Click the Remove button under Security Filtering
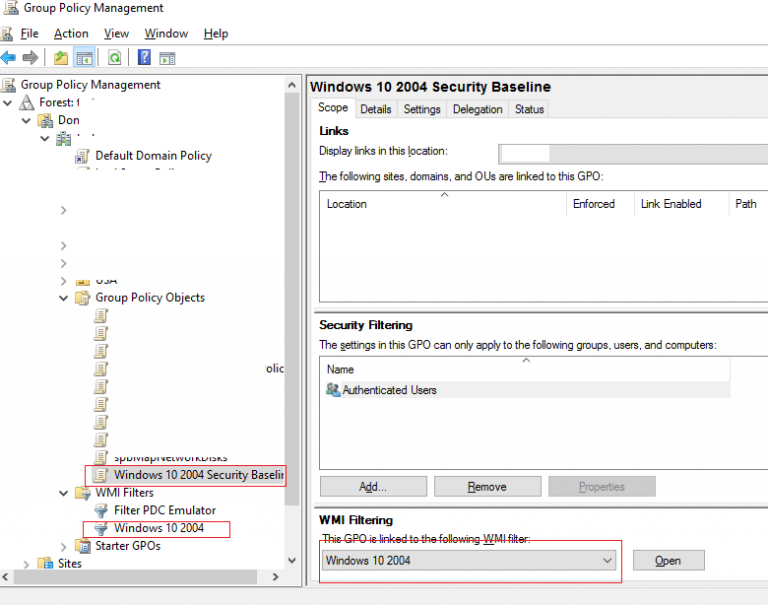Screen dimensions: 768x605 (487, 486)
